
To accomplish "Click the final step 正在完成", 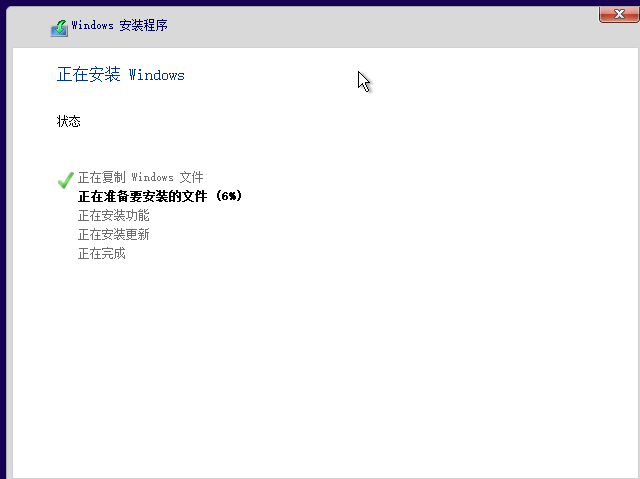I will pyautogui.click(x=102, y=254).
